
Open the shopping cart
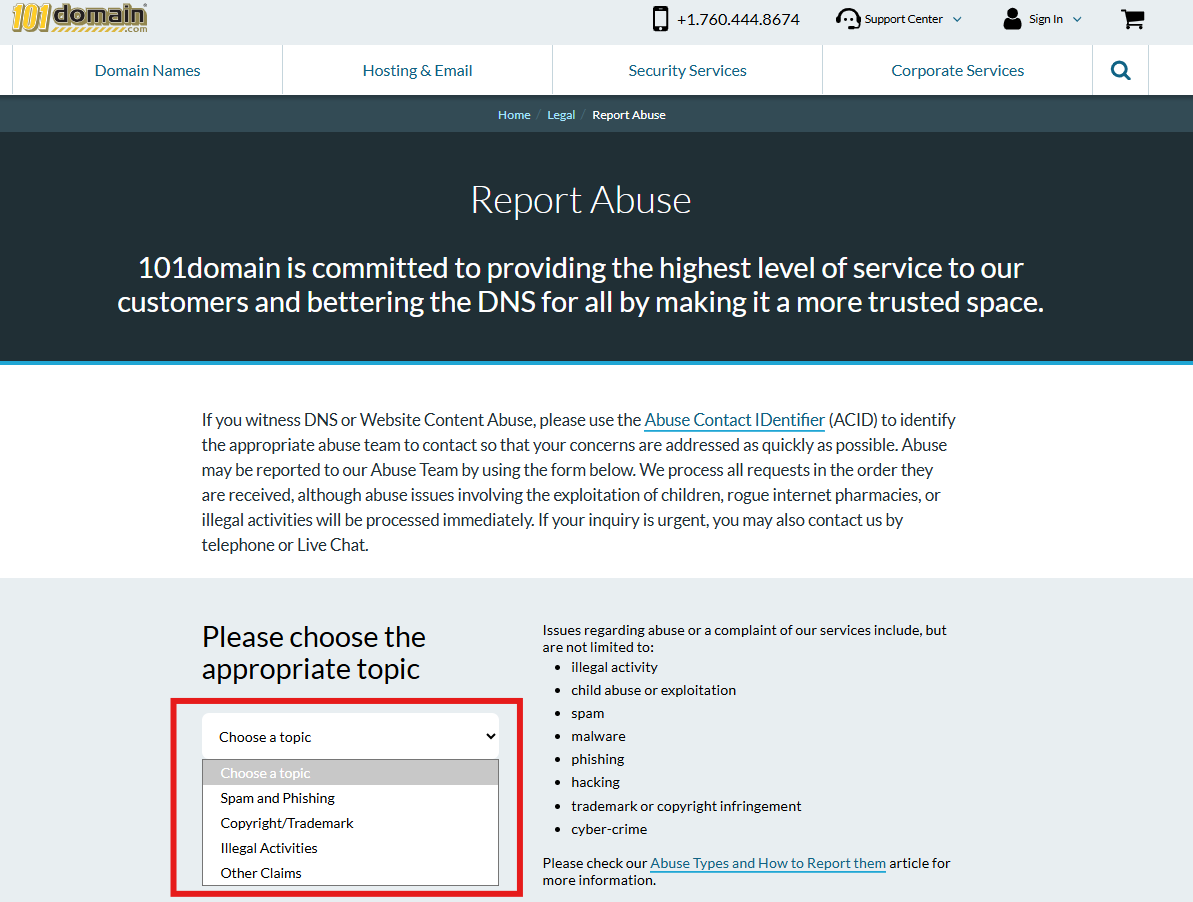pos(1132,19)
